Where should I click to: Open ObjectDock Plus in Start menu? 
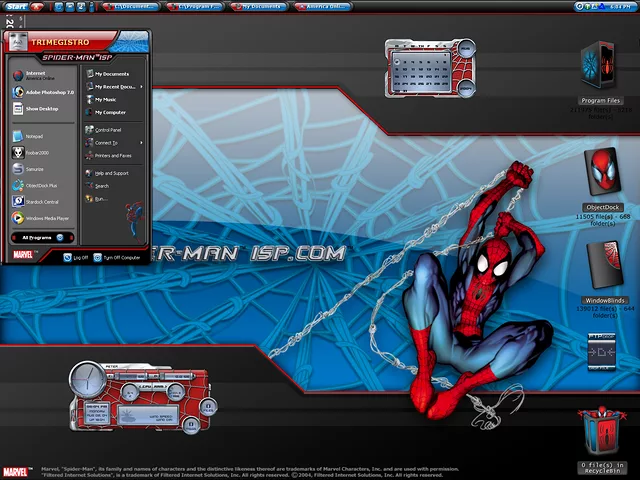point(40,186)
